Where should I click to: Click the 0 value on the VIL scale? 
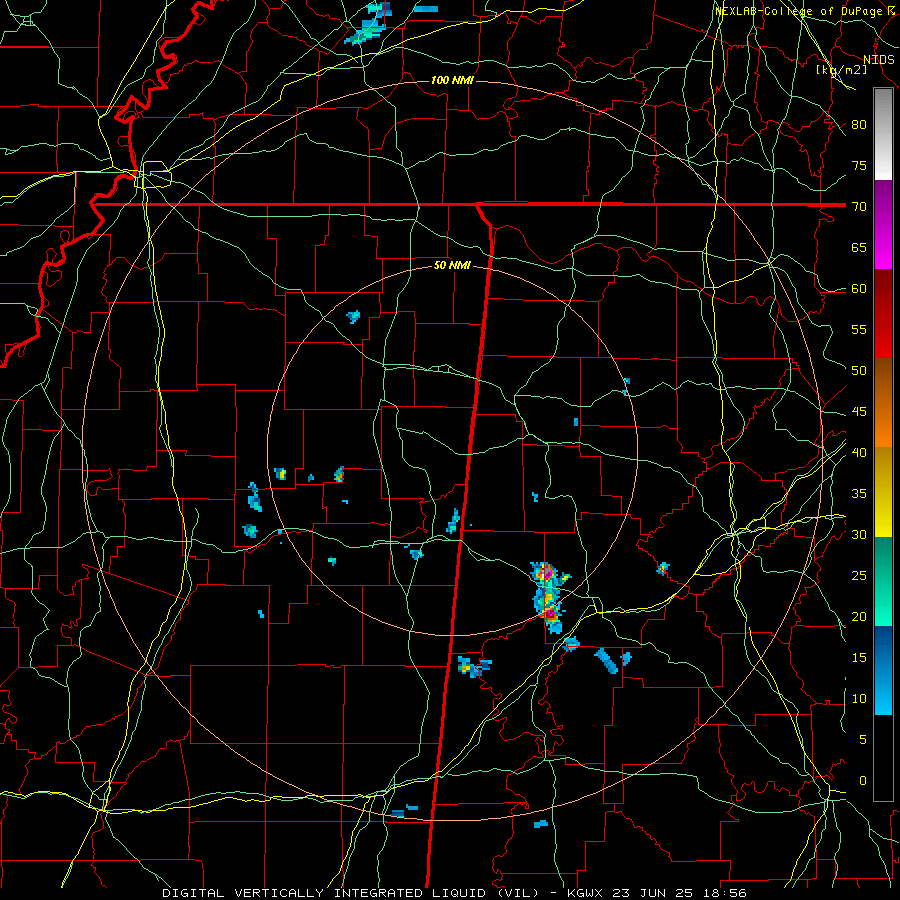863,781
